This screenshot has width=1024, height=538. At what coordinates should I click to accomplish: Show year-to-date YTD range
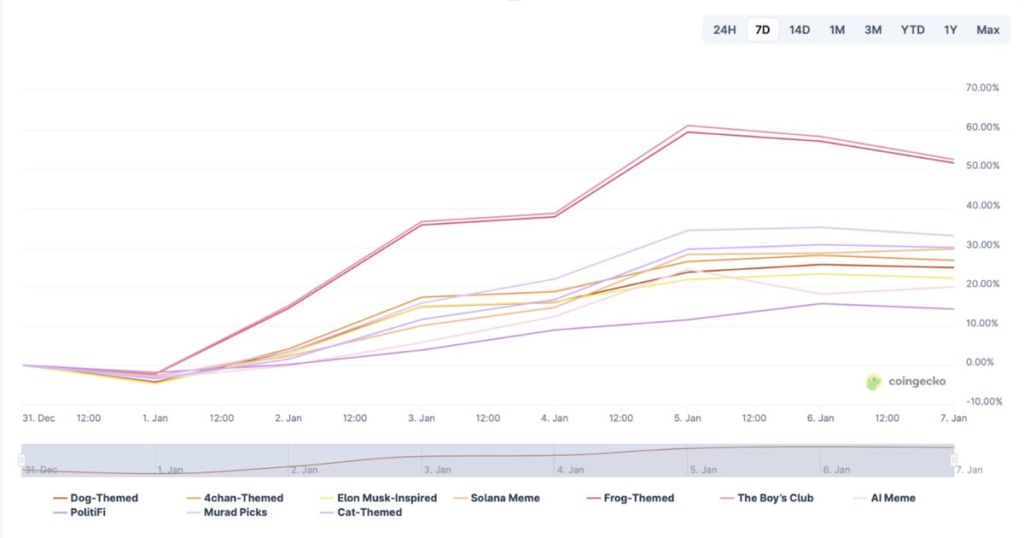pos(912,30)
